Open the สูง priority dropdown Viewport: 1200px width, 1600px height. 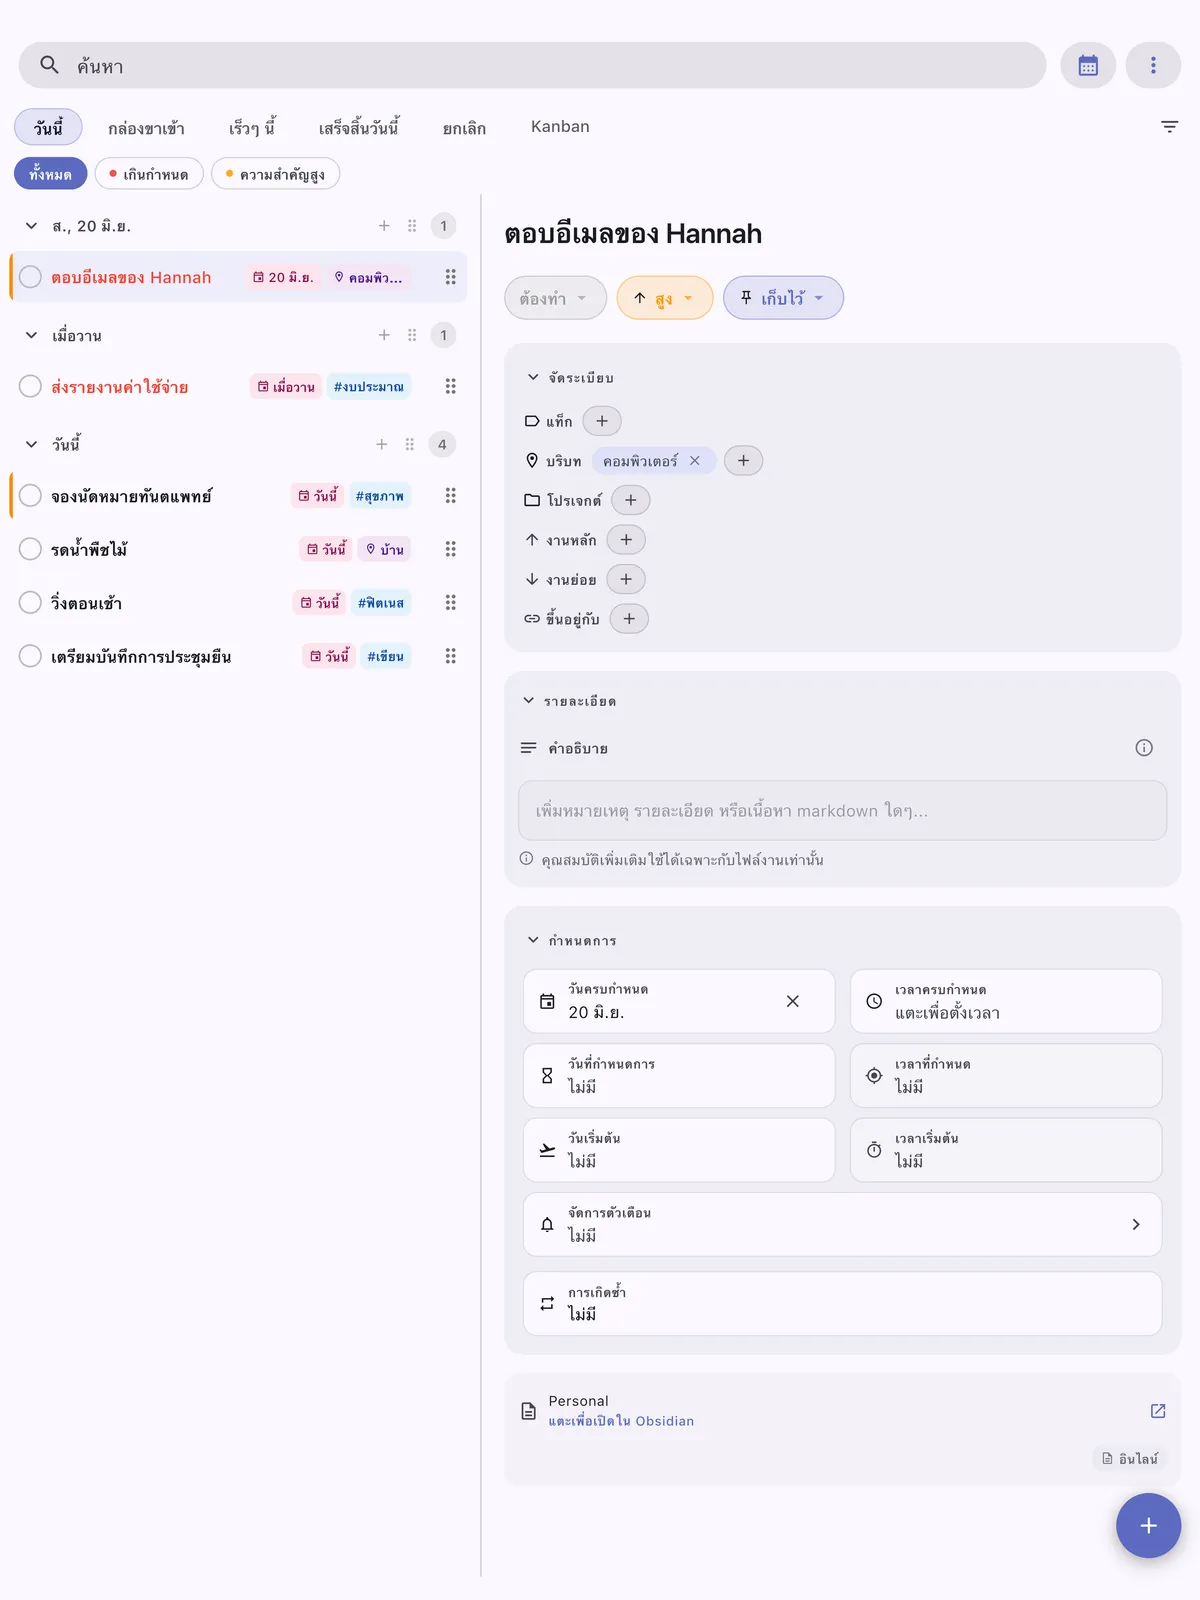(x=665, y=298)
